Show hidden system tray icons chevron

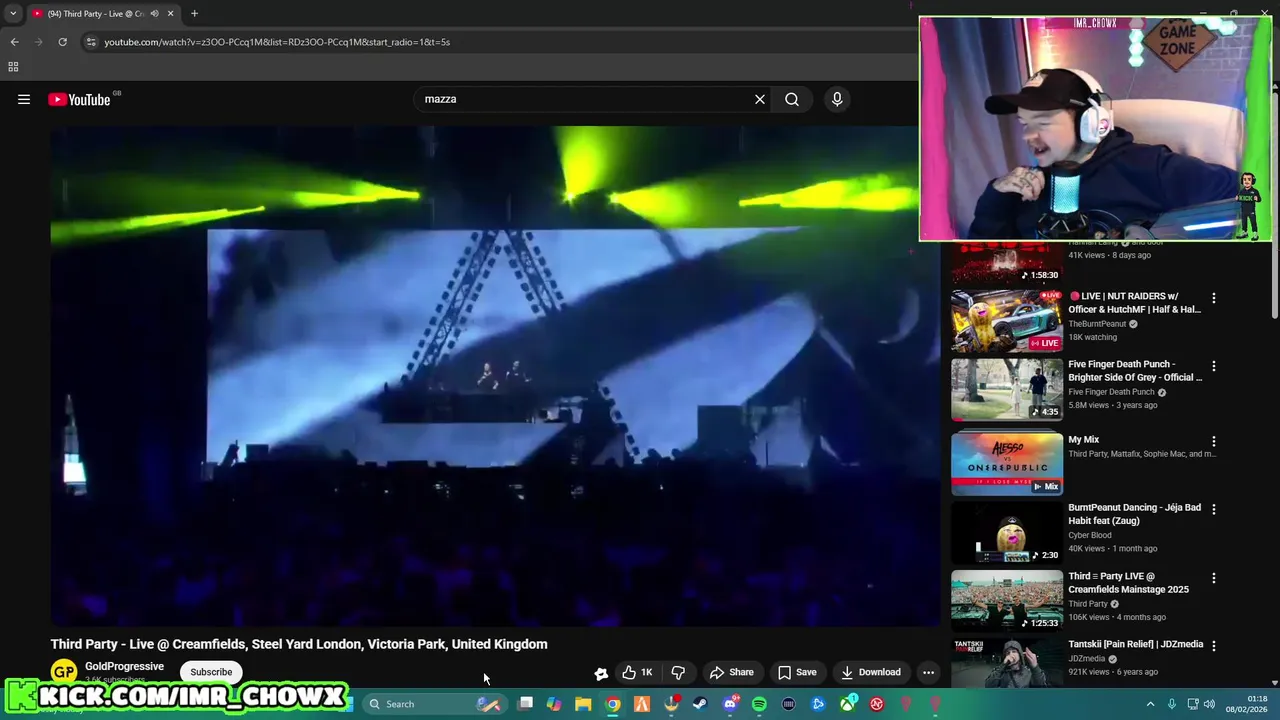[1150, 704]
